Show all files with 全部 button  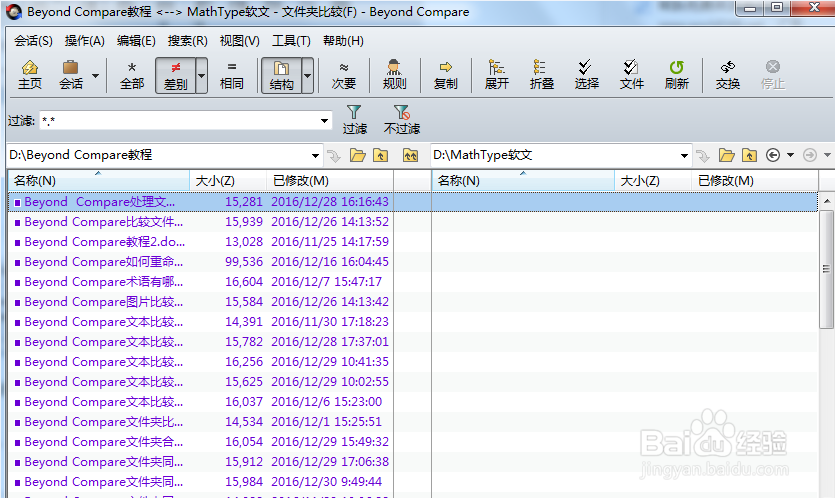132,75
